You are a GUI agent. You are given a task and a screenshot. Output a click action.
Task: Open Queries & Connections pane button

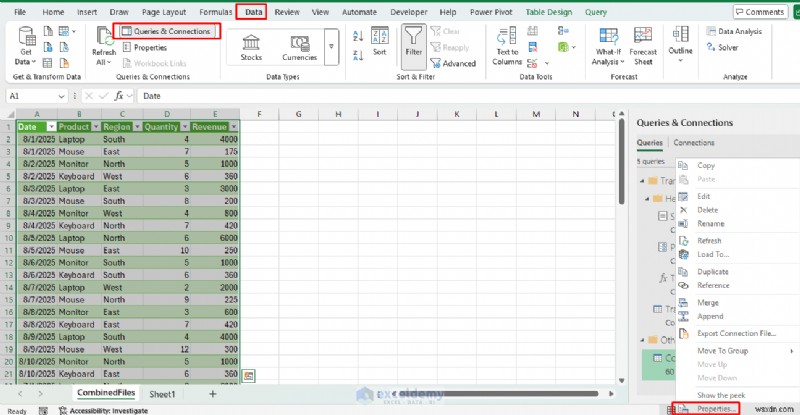(x=166, y=31)
